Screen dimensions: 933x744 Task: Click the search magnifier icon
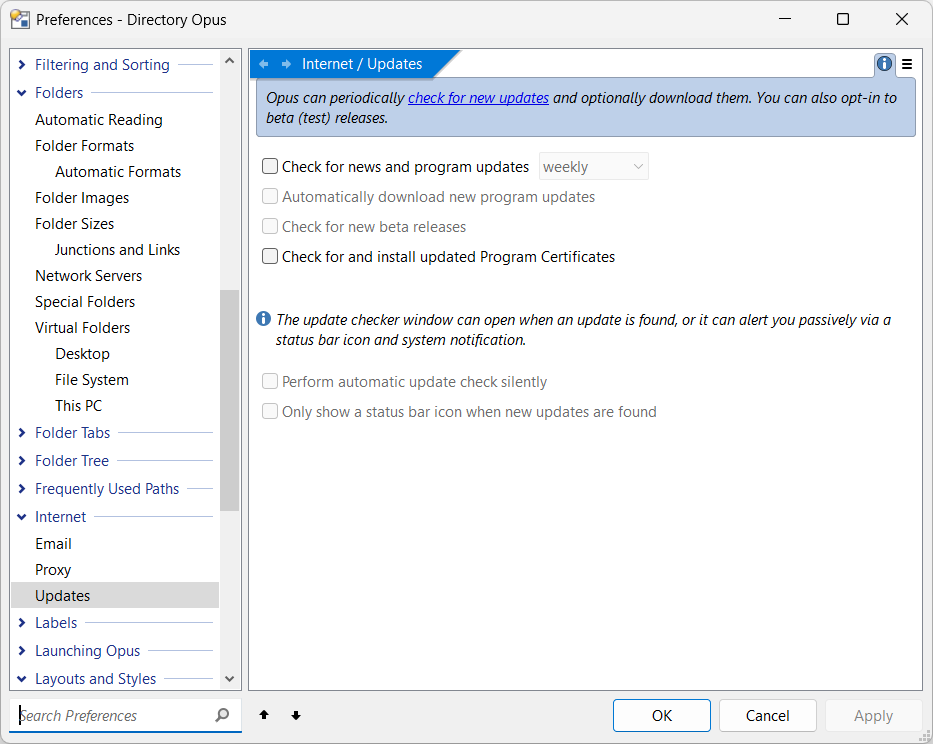[222, 715]
